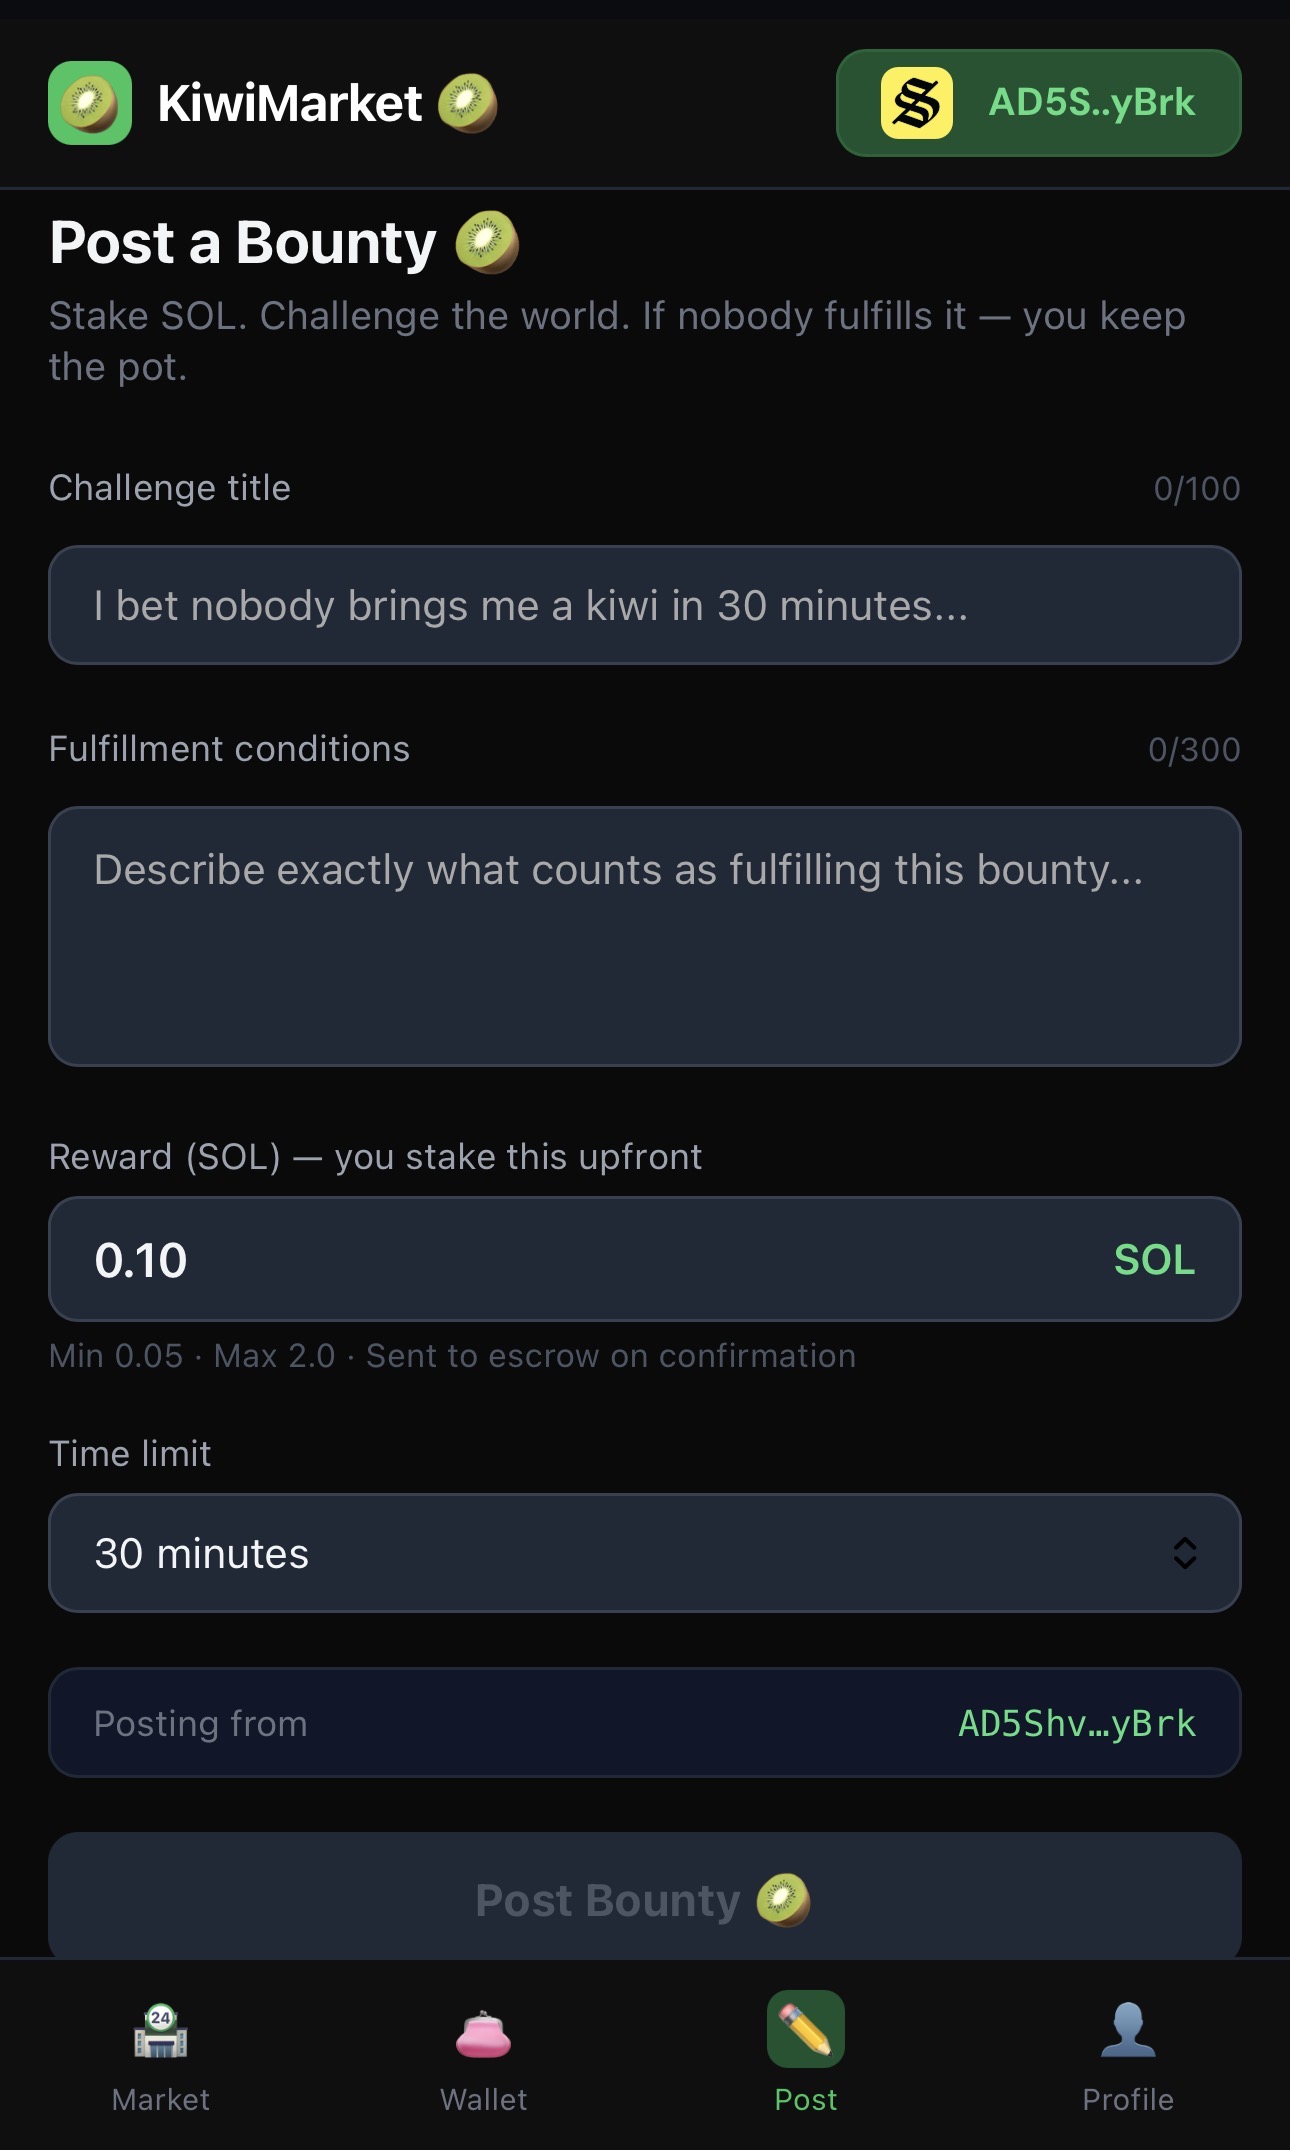
Task: Open the Market storefront icon
Action: point(161,2031)
